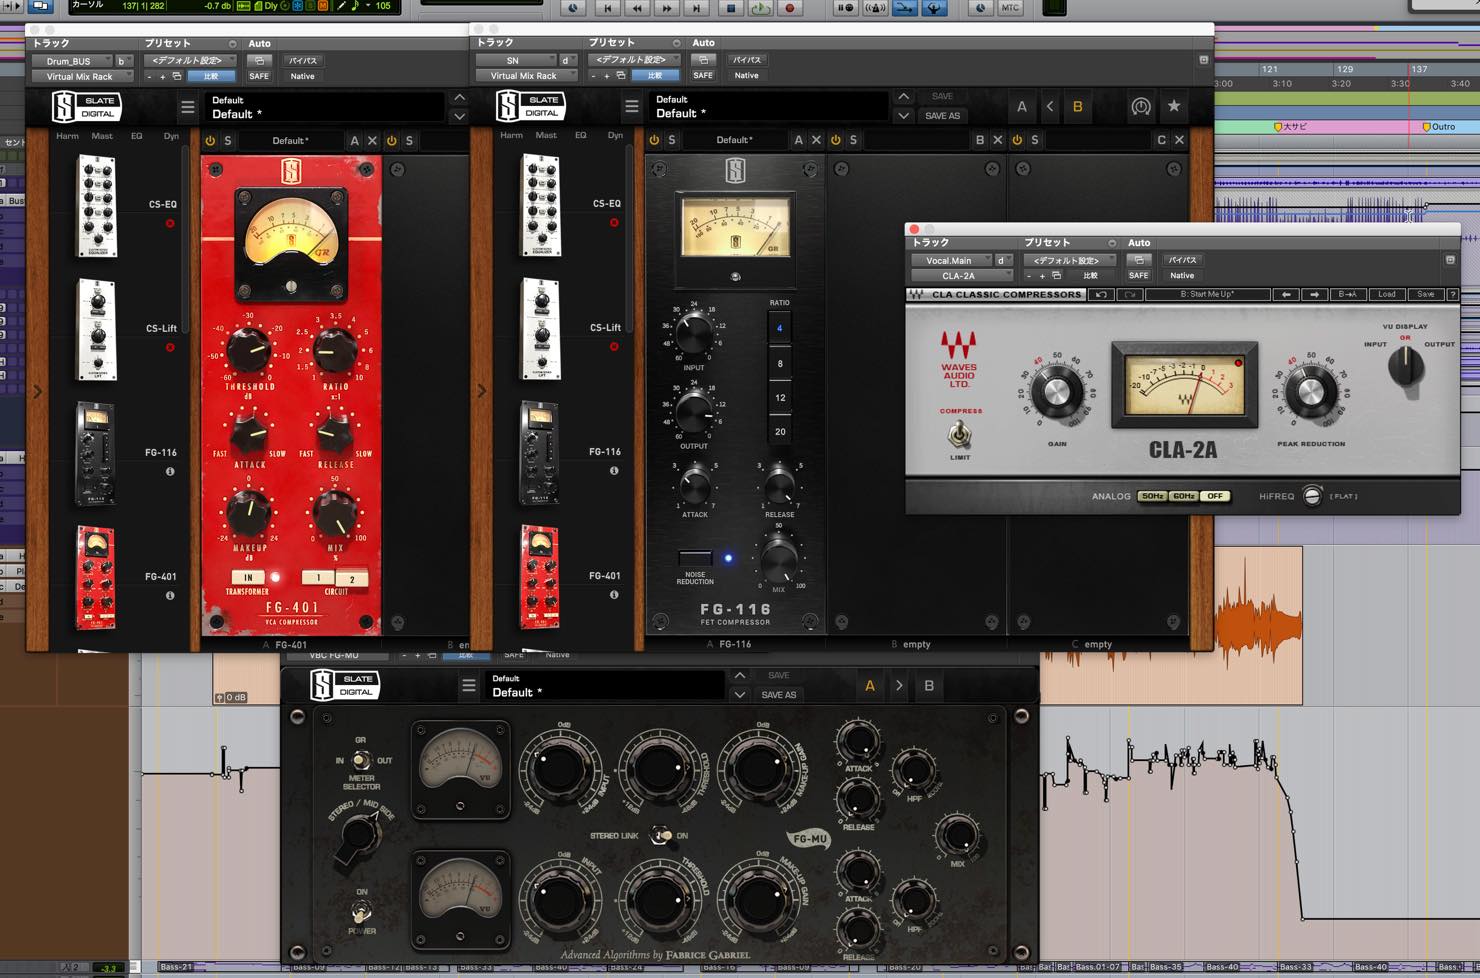Set CLA-2A analog to OFF

coord(1214,496)
